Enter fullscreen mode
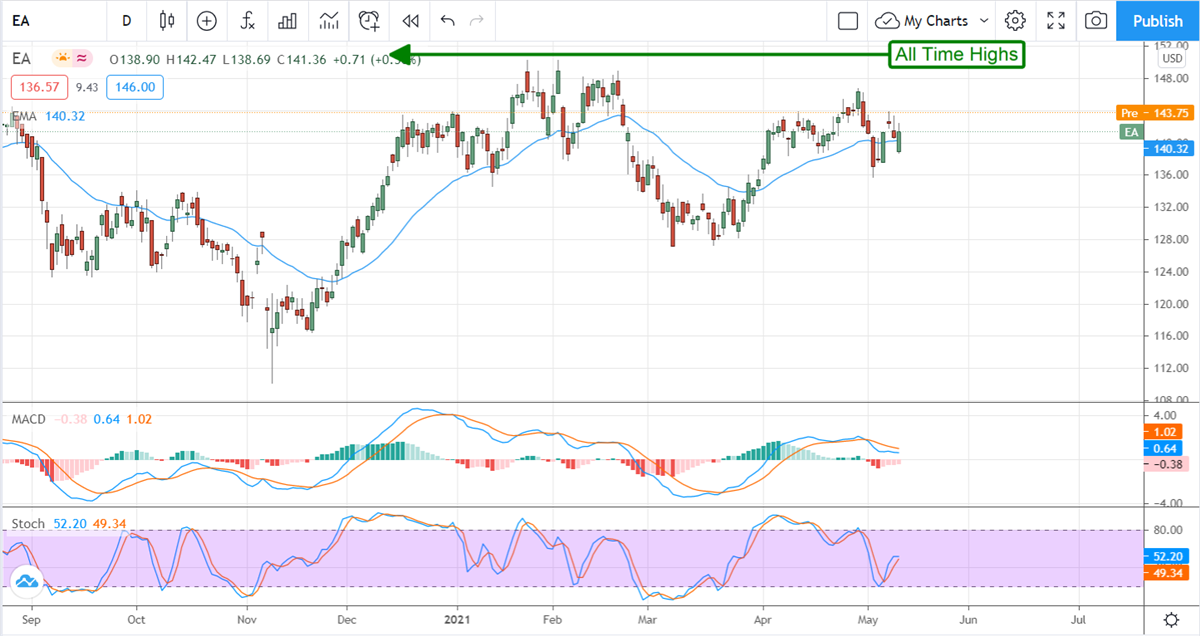 pos(1056,20)
